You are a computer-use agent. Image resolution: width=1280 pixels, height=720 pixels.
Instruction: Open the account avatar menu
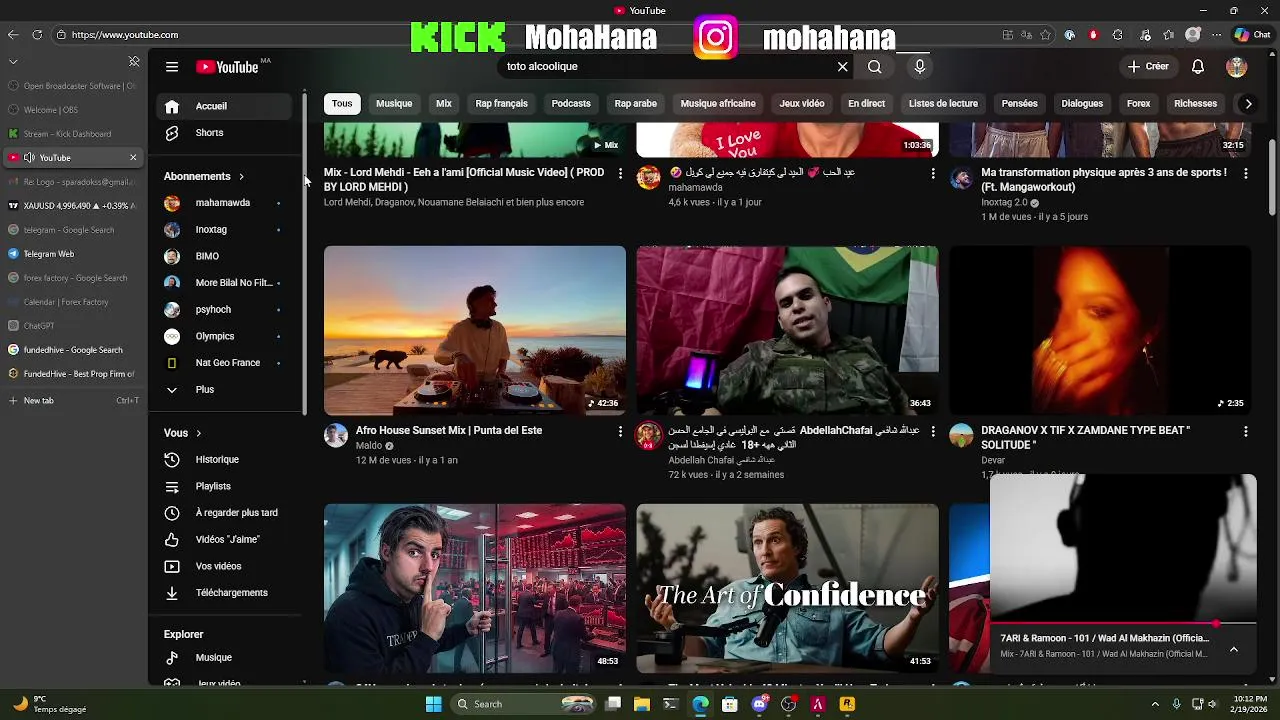click(1237, 67)
